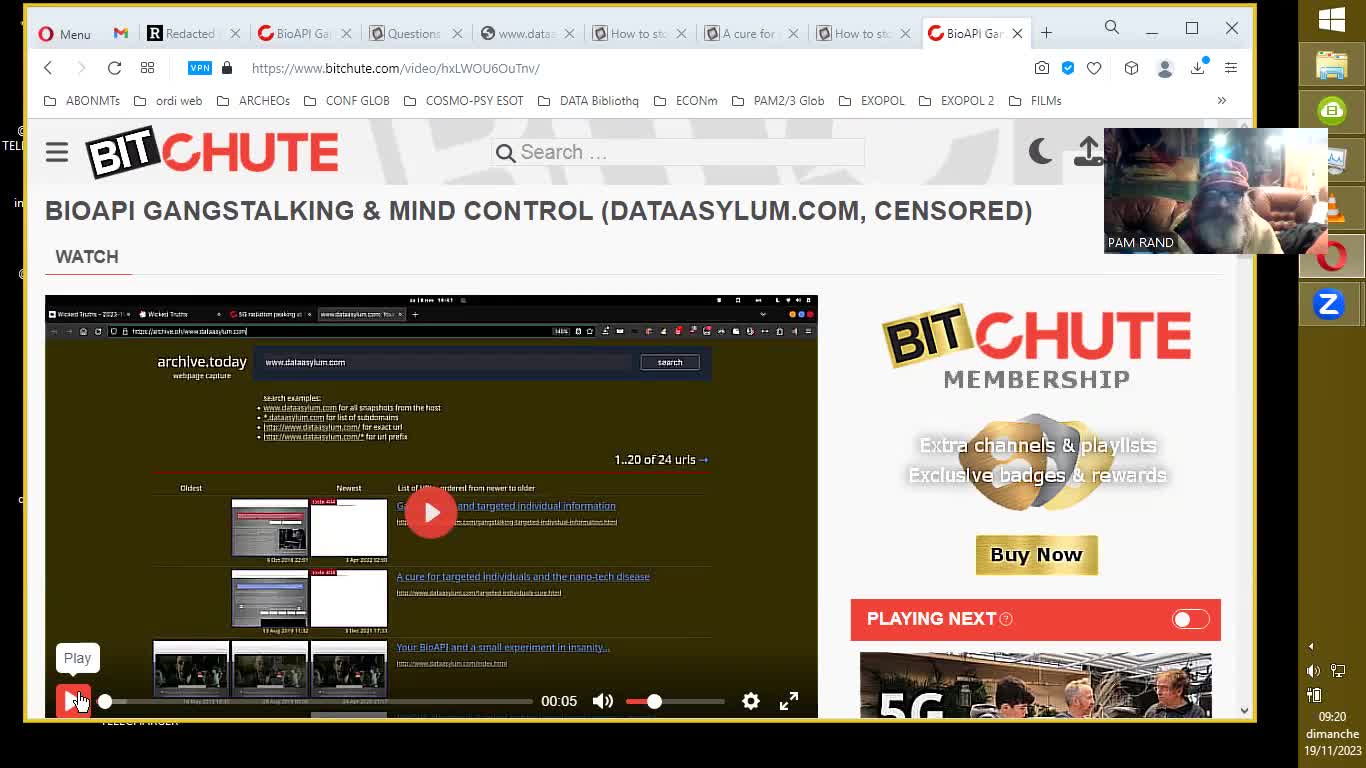Open the COSMO-PSY ESOT bookmark folder

point(464,101)
